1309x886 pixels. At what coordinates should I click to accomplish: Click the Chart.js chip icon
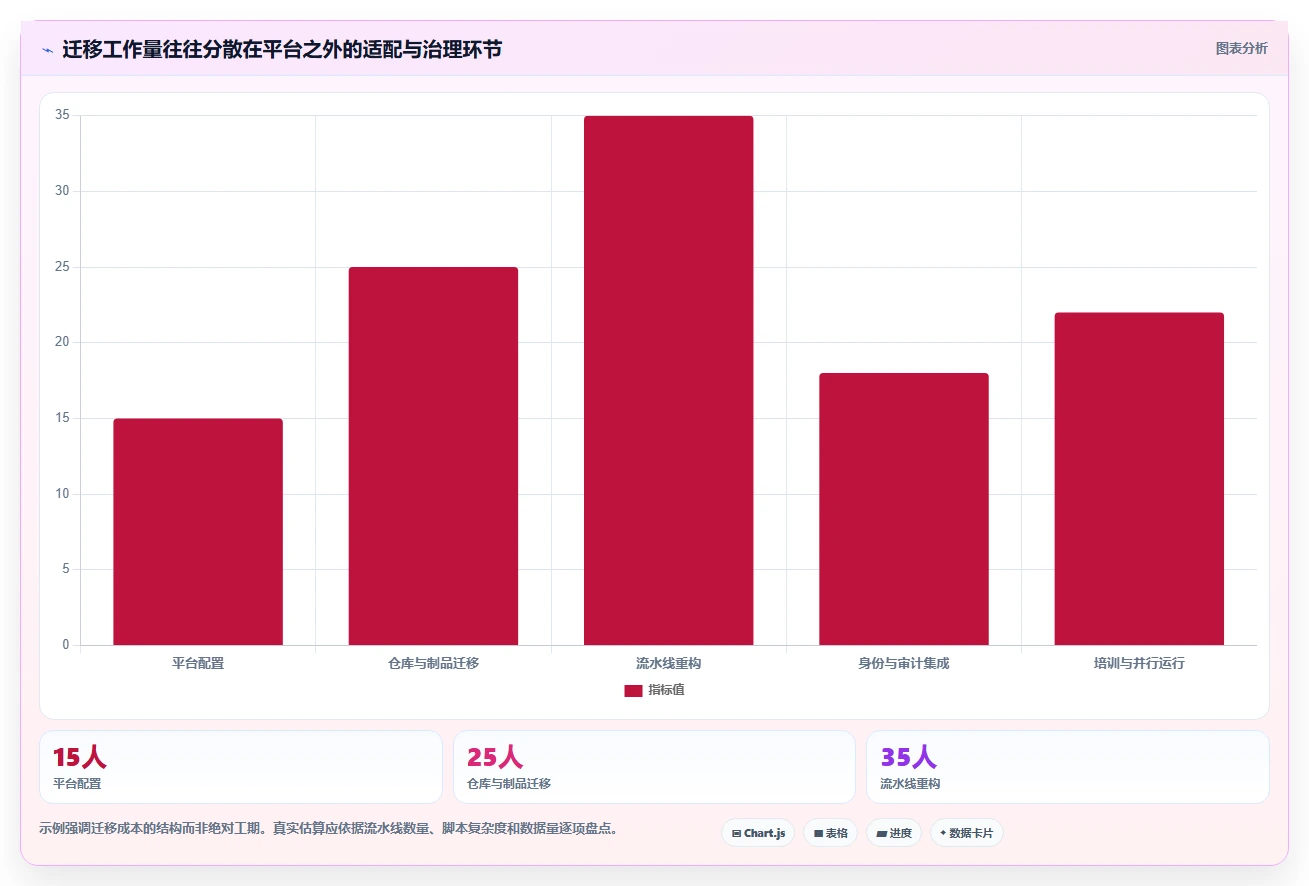tap(736, 833)
